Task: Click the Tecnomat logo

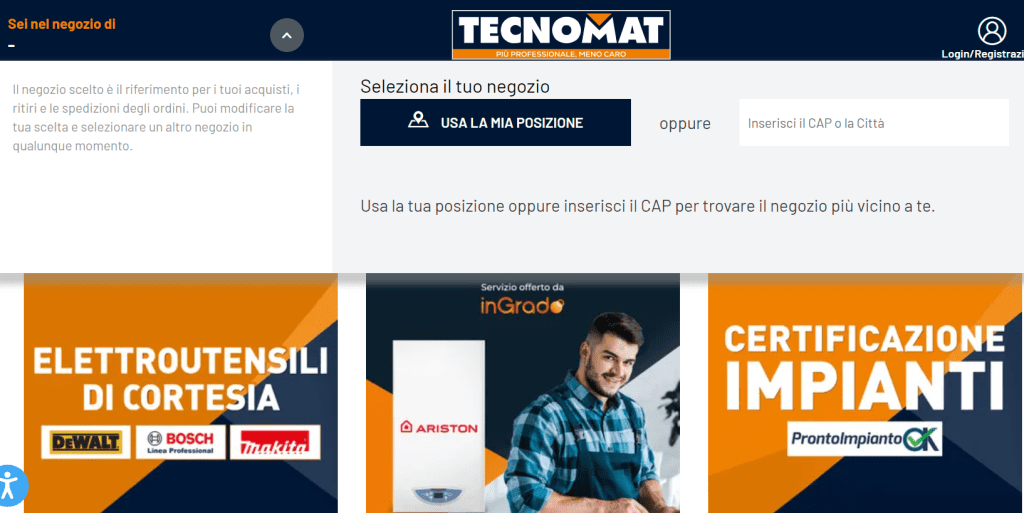Action: point(561,35)
